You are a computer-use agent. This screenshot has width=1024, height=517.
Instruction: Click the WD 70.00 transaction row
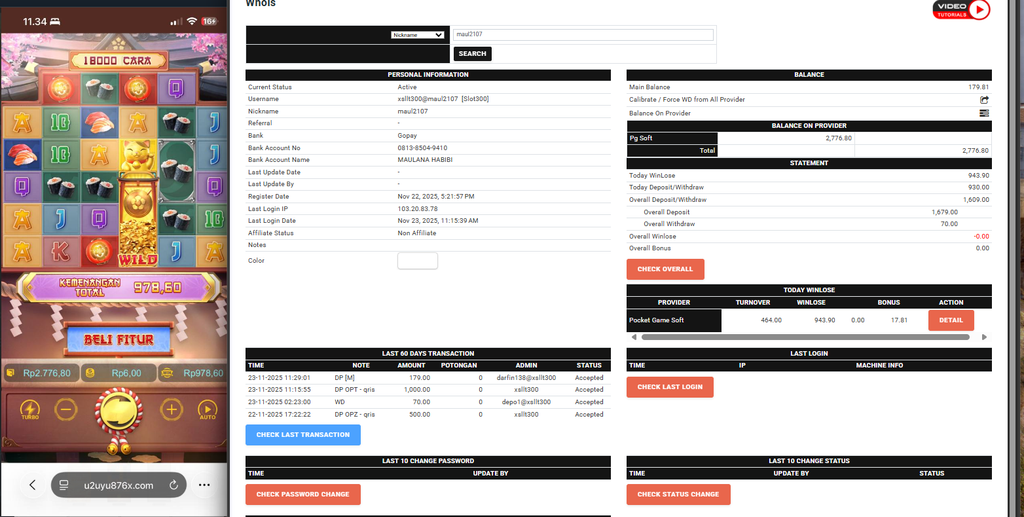(x=428, y=402)
